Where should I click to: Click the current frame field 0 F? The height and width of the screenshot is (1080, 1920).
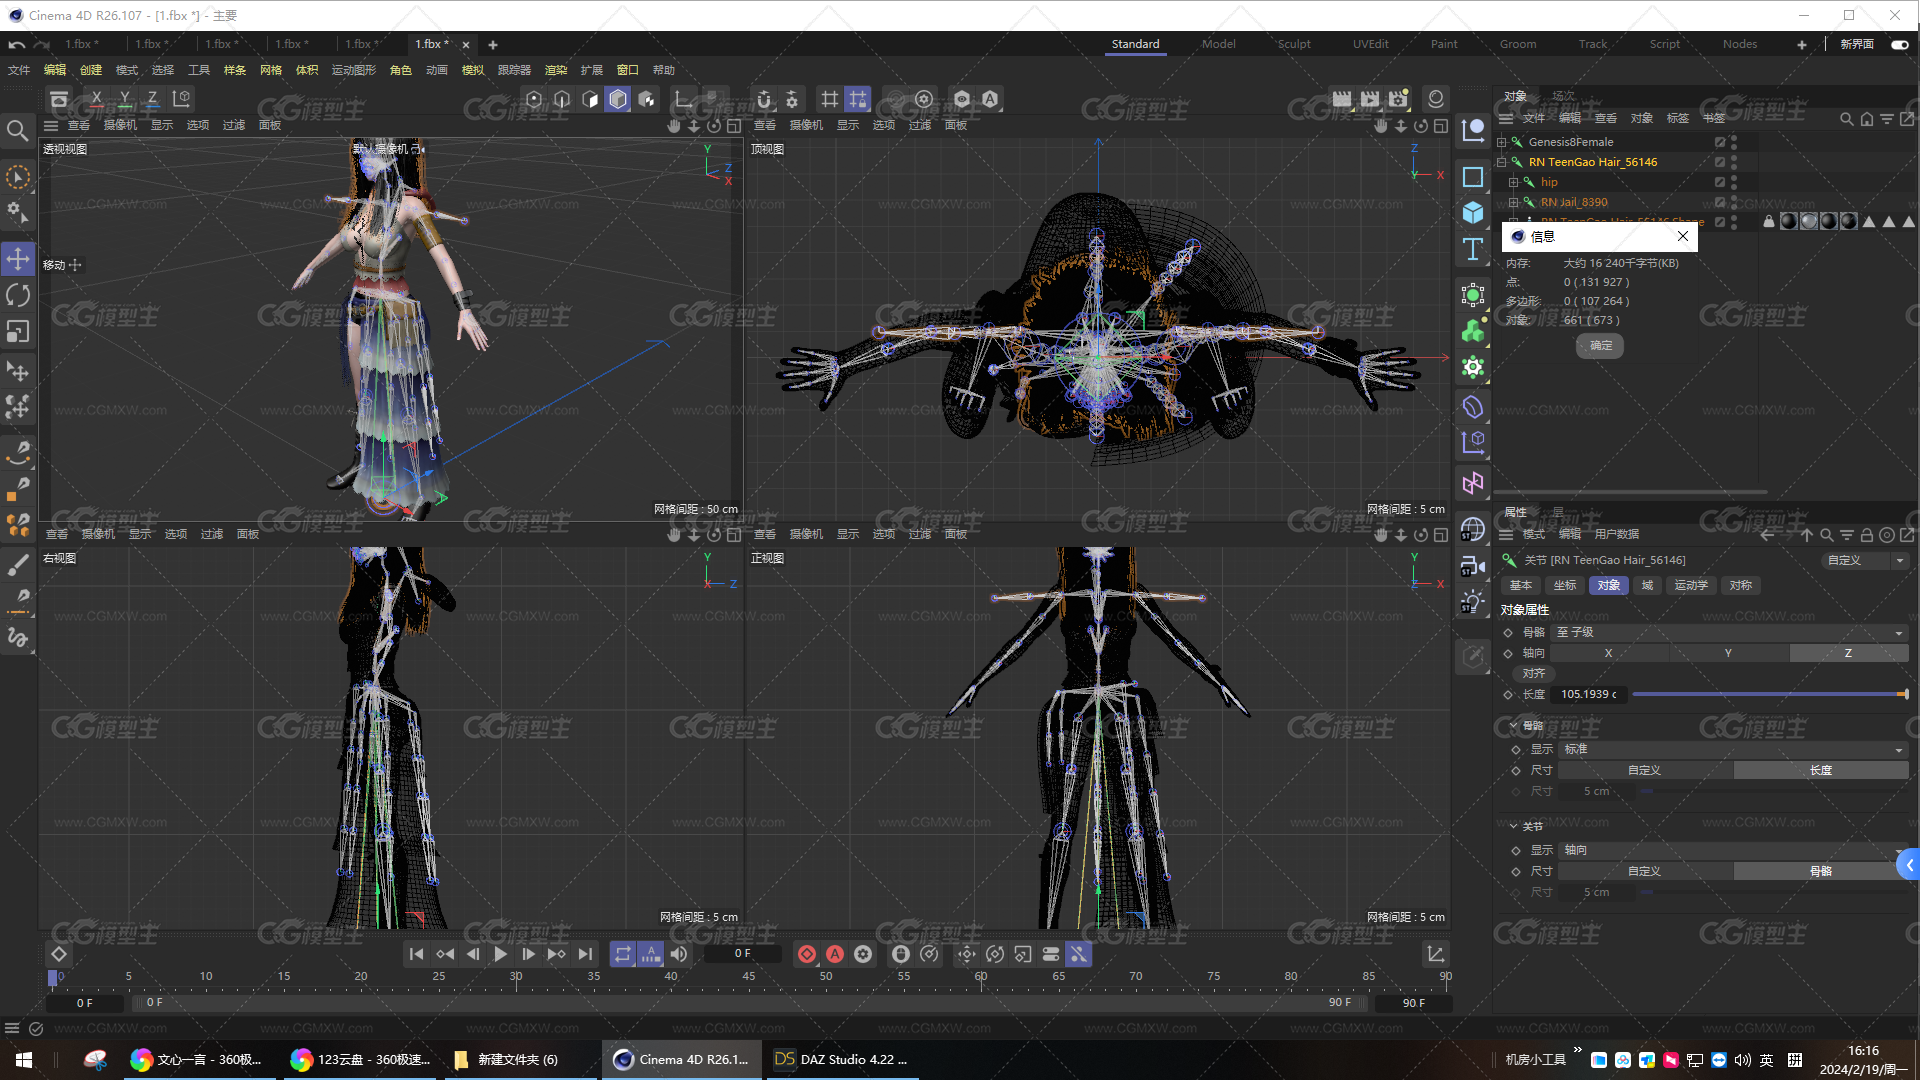(742, 954)
